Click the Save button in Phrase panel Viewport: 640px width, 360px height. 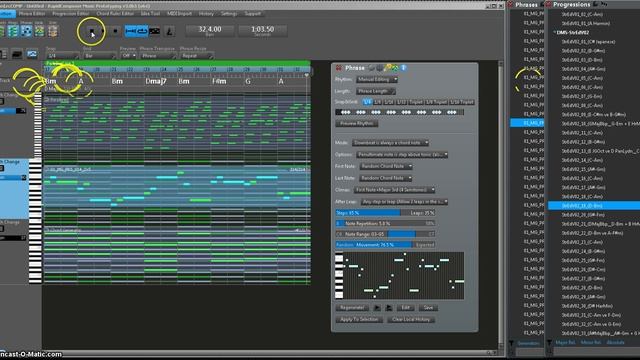[x=428, y=308]
